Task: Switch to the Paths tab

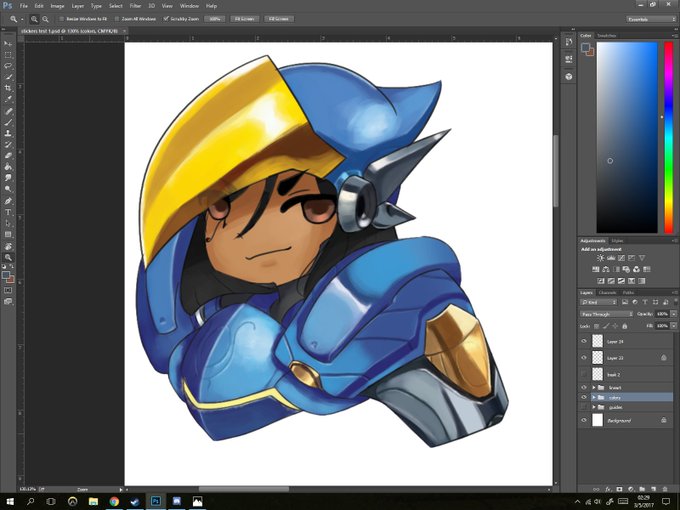Action: coord(628,293)
